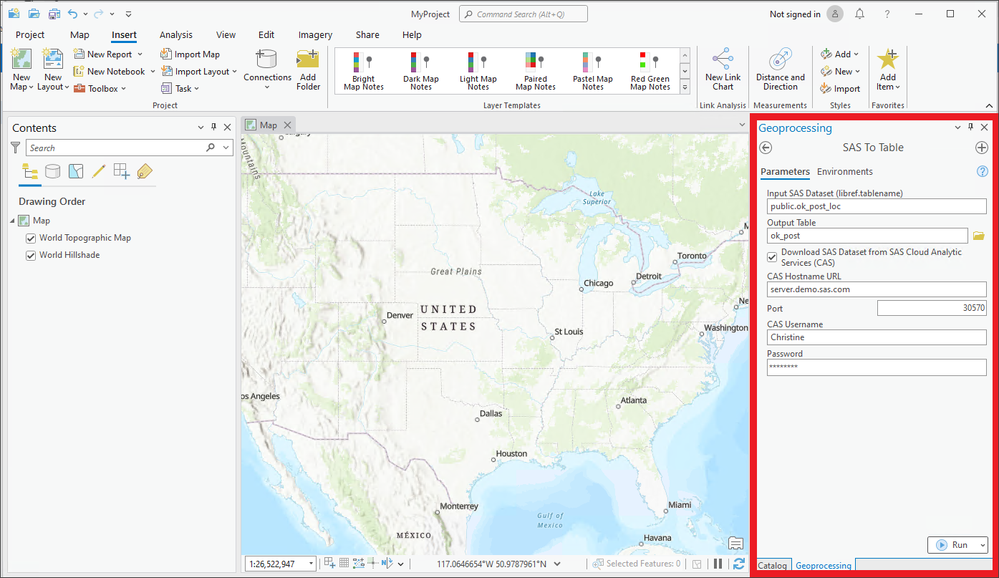Click the plus icon beside SAS To Table
The height and width of the screenshot is (578, 999).
(x=981, y=148)
